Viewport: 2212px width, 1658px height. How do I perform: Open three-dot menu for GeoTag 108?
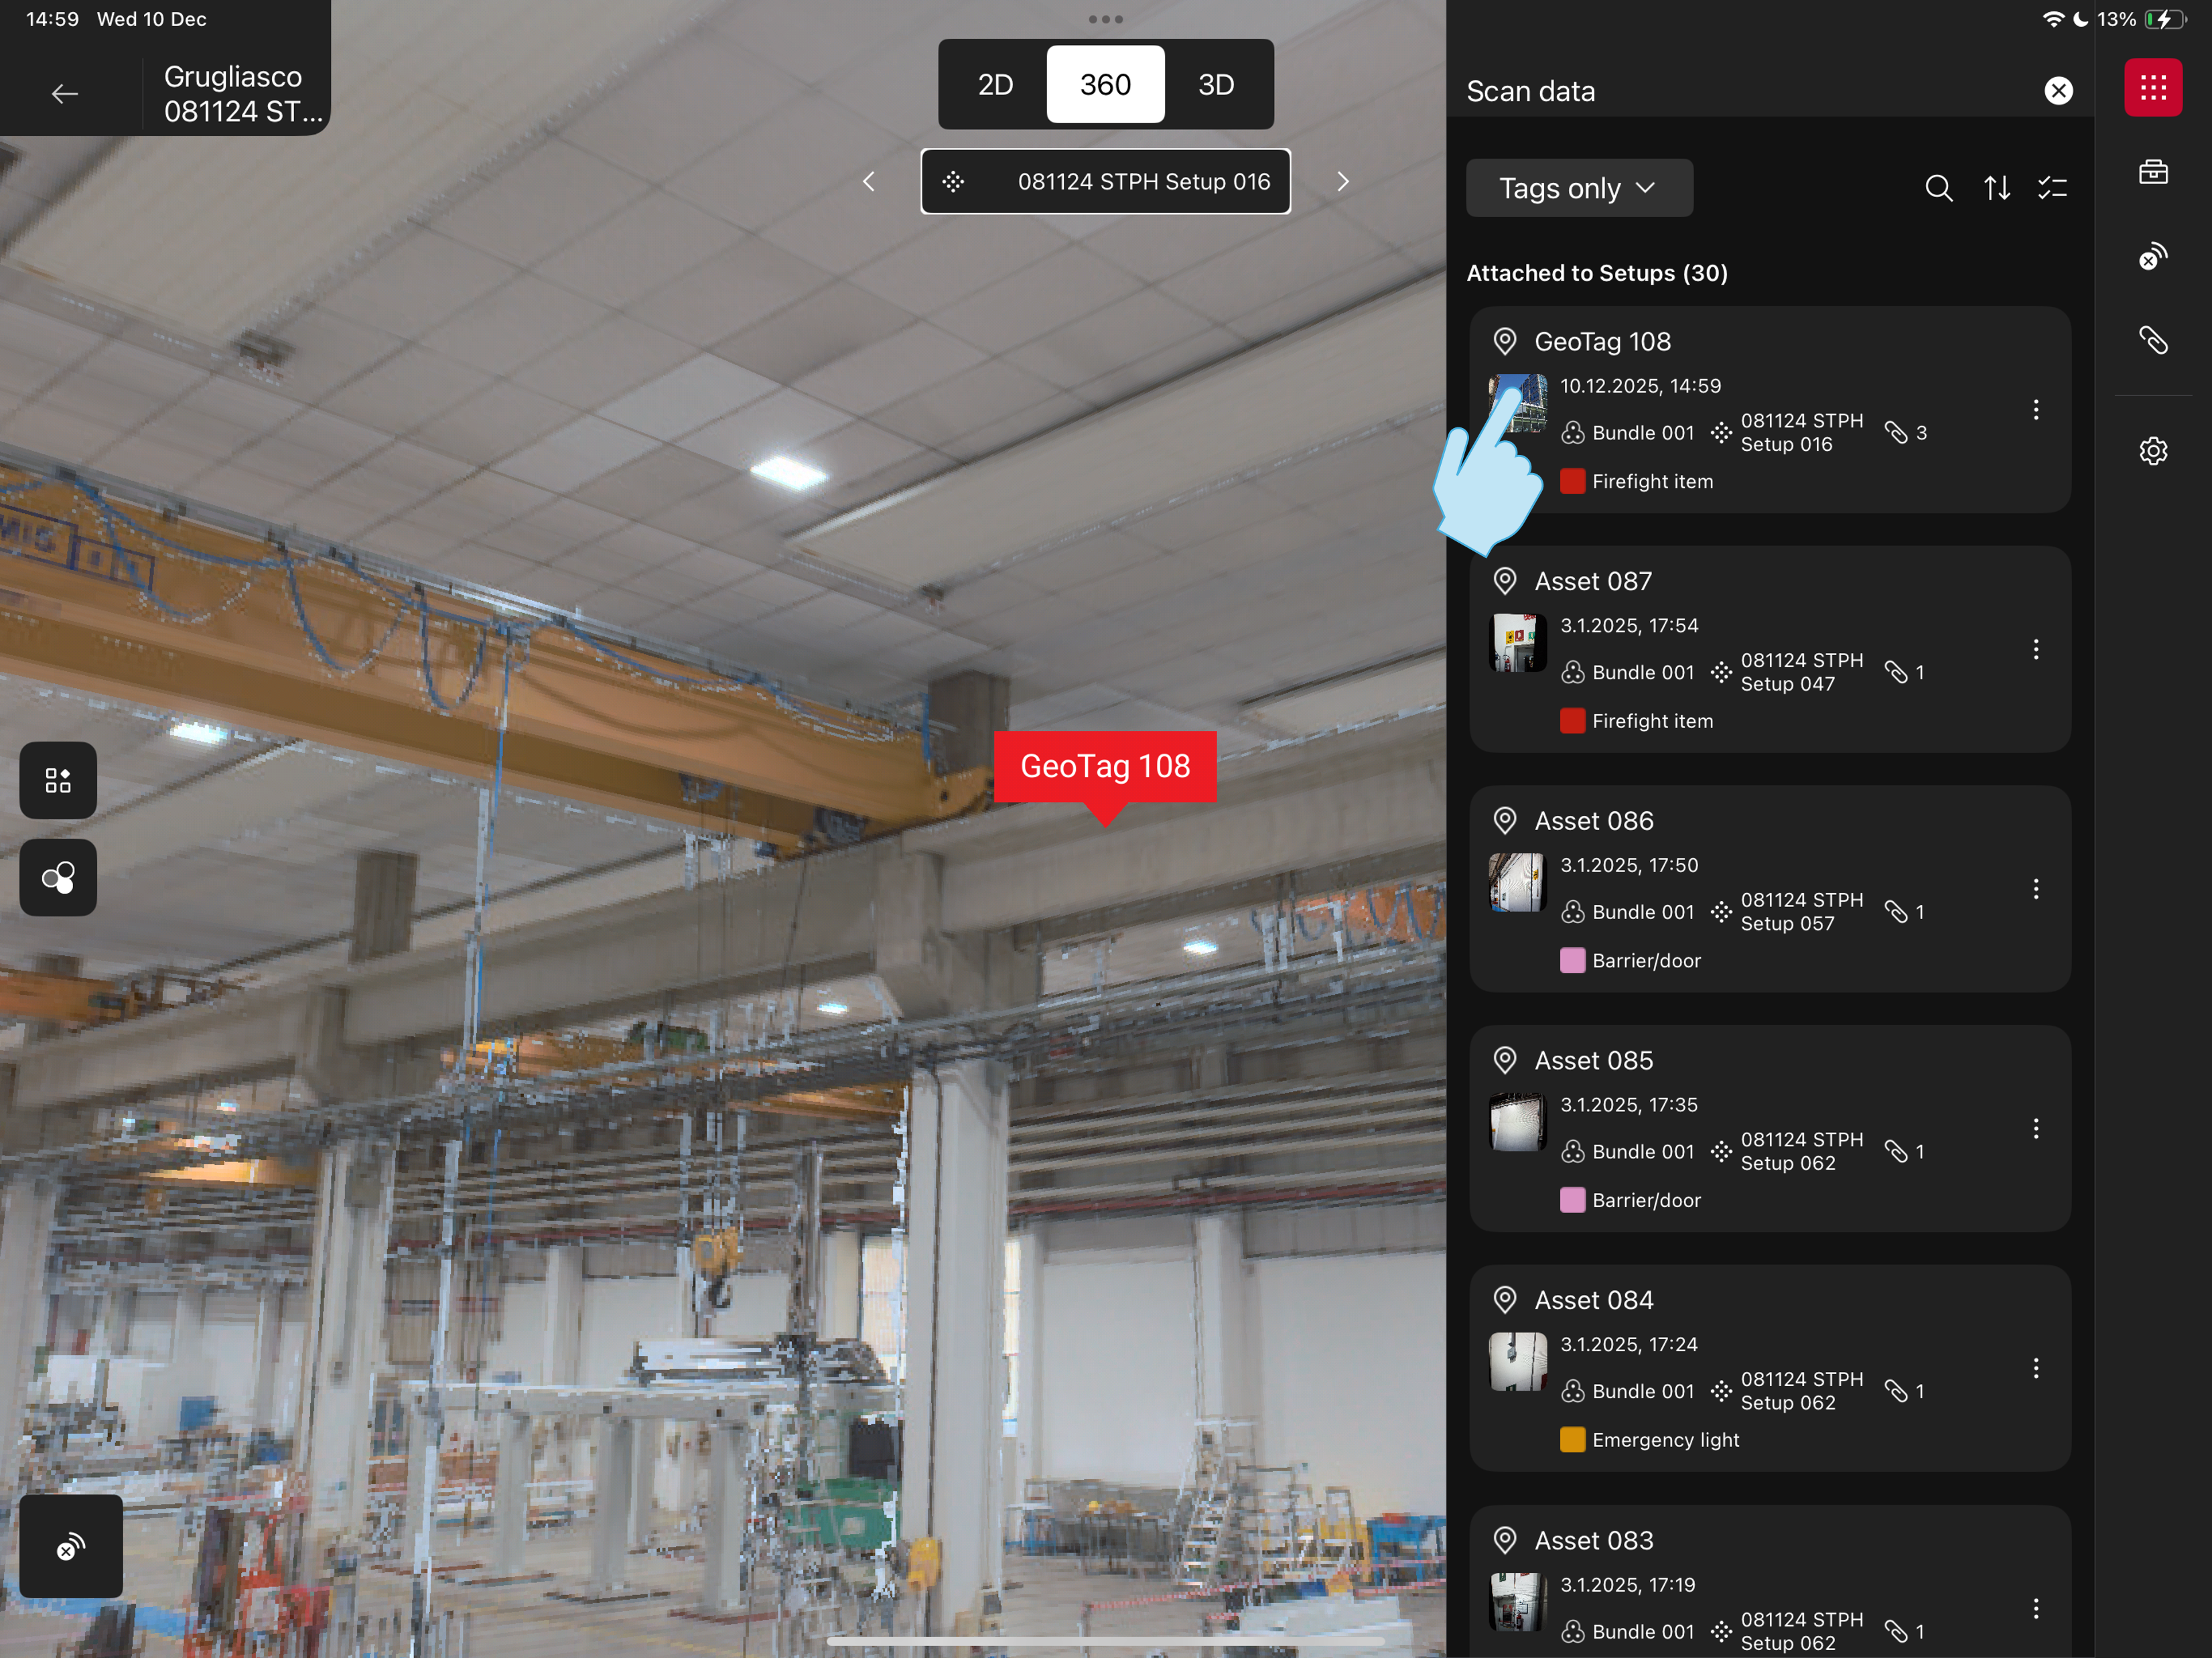tap(2035, 410)
